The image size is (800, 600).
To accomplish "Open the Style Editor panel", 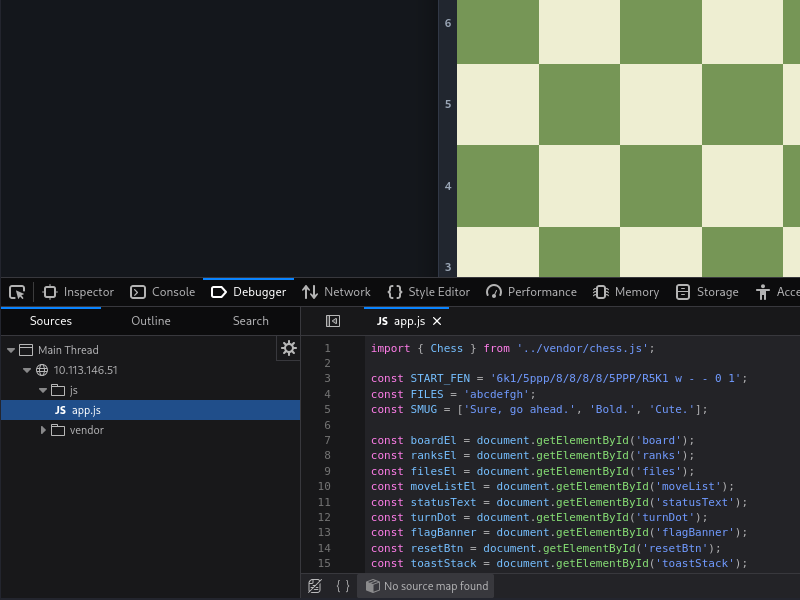I will tap(429, 292).
